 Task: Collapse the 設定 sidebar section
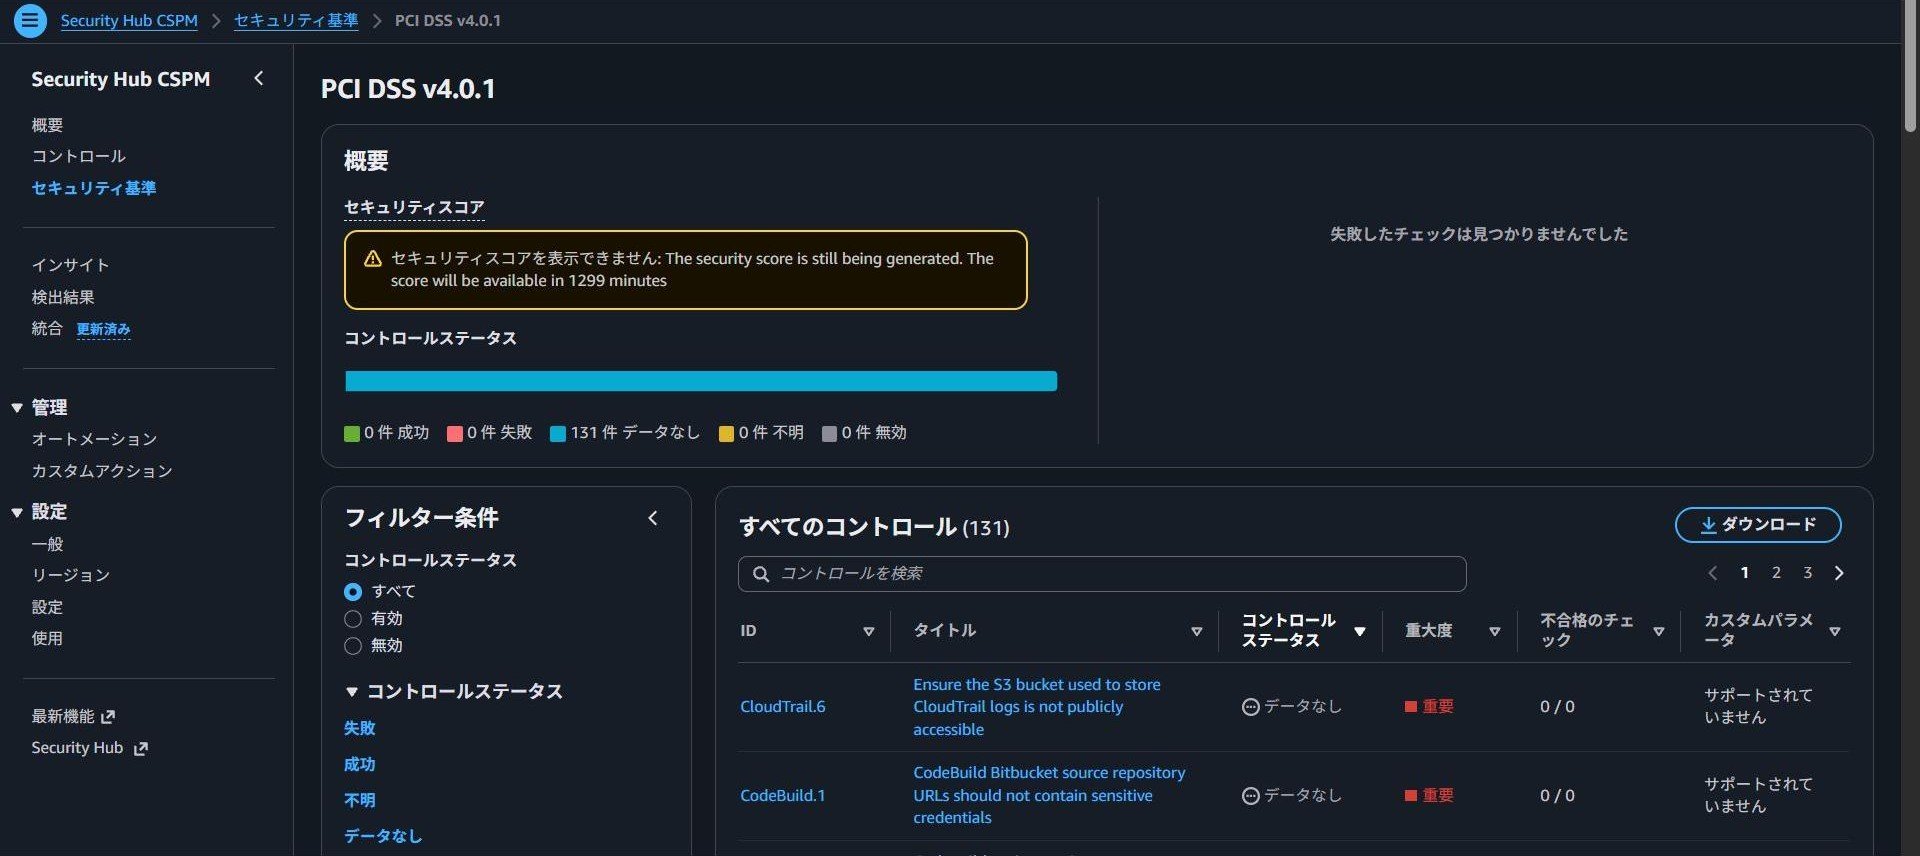[x=17, y=512]
